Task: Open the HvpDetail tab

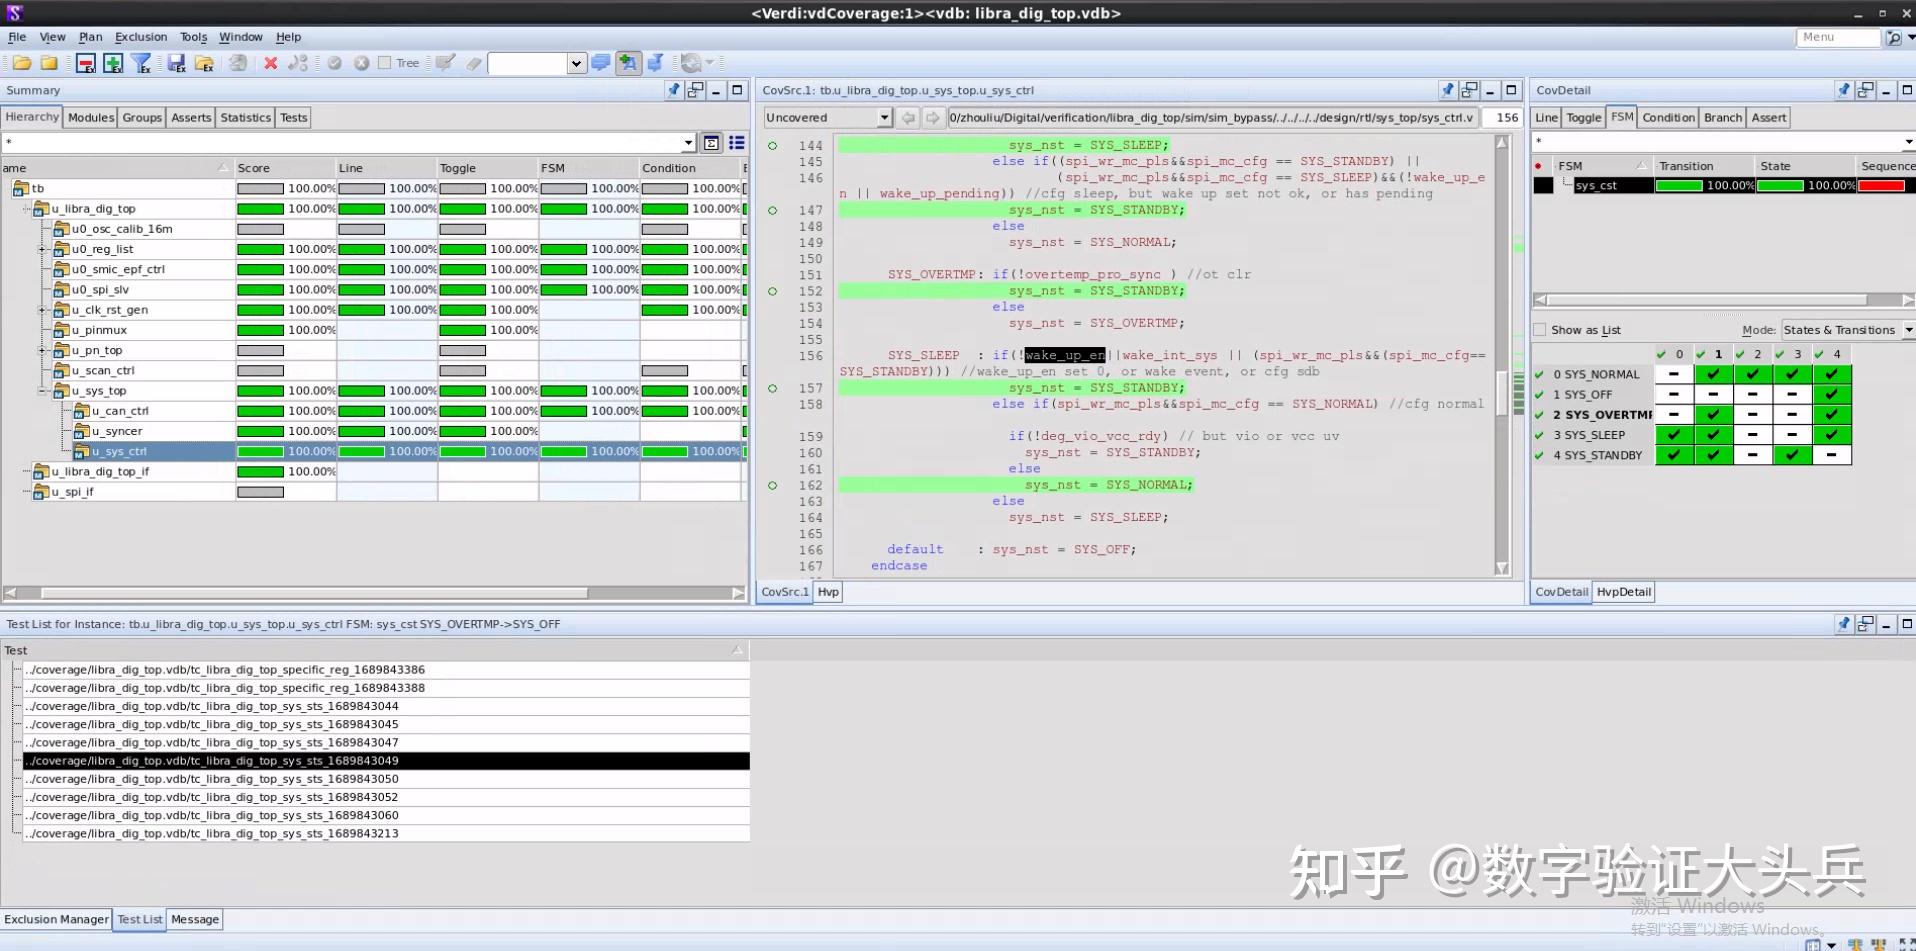Action: click(x=1623, y=592)
